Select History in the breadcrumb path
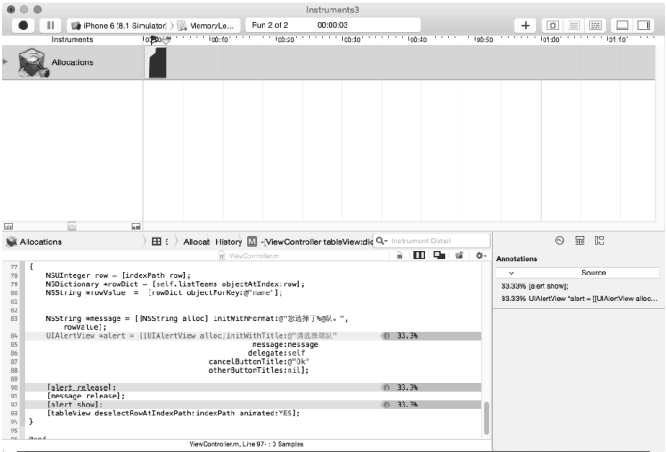 228,242
